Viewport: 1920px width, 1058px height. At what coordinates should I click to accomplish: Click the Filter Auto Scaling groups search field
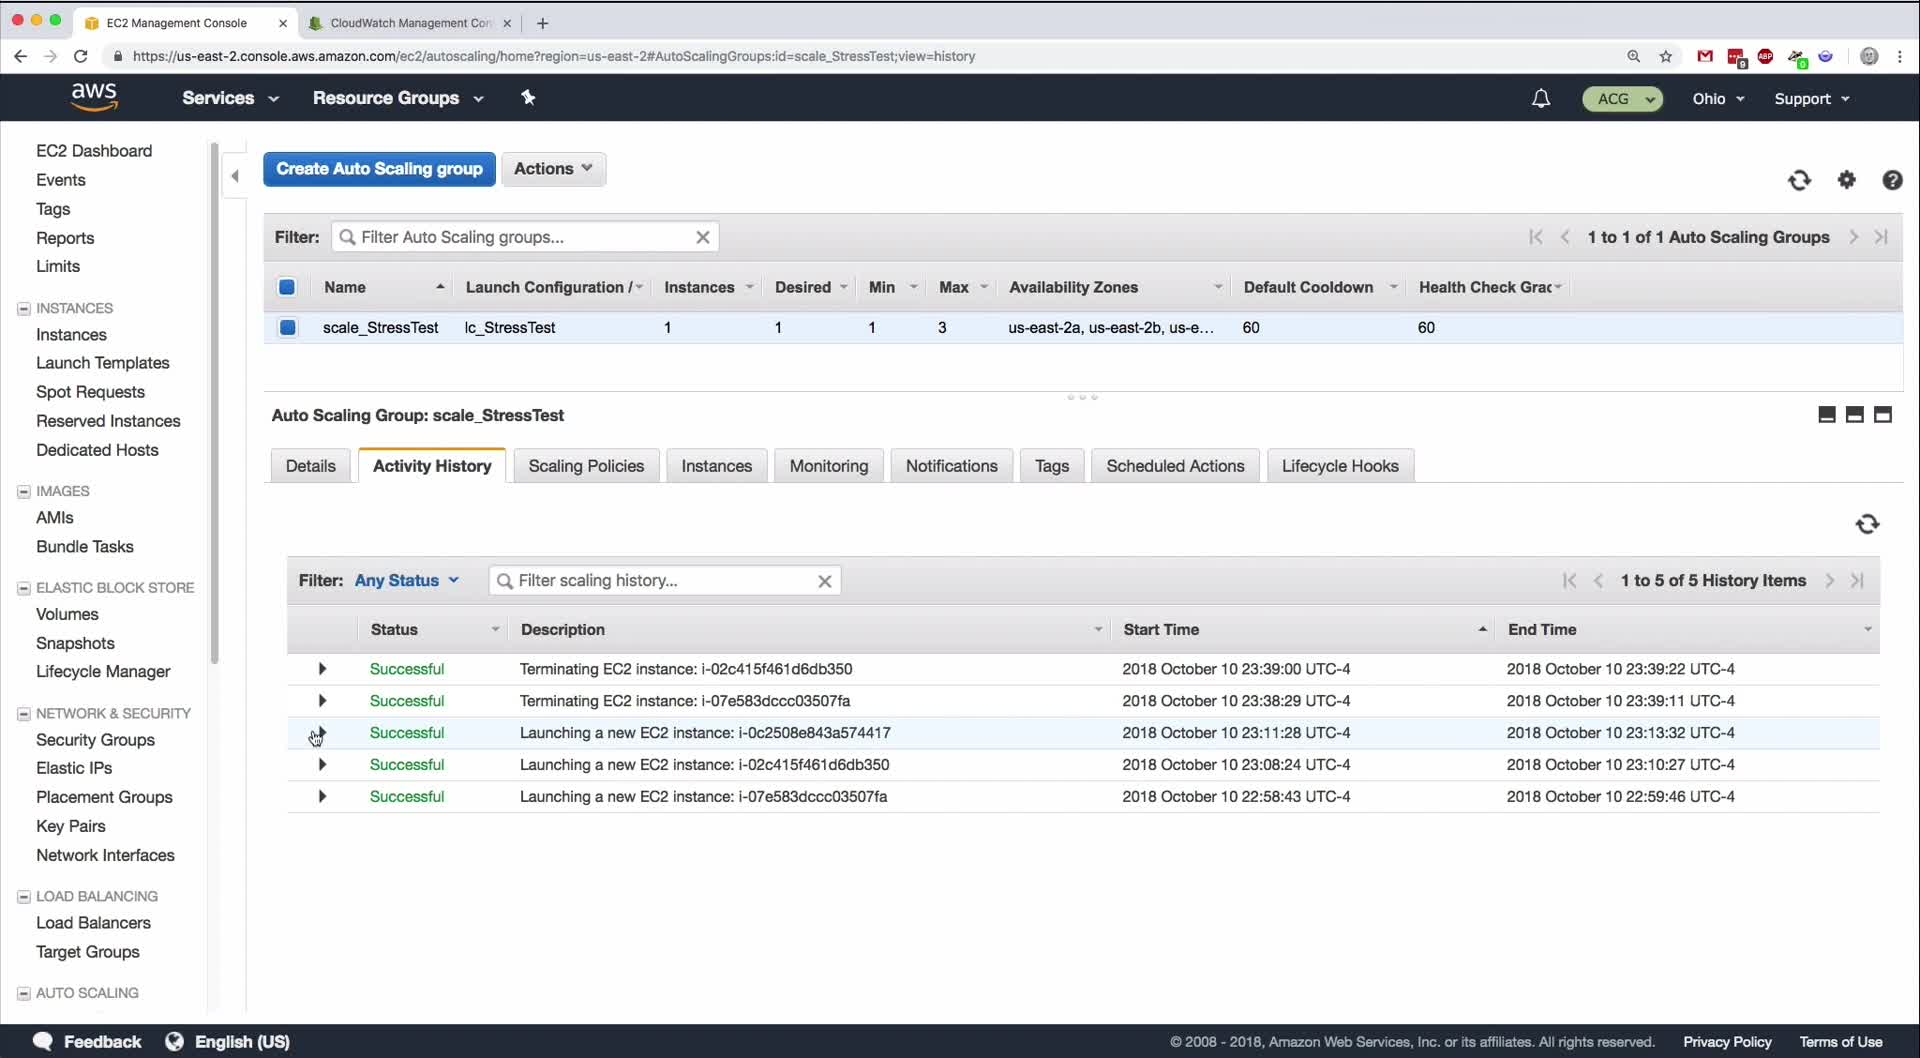pyautogui.click(x=522, y=237)
